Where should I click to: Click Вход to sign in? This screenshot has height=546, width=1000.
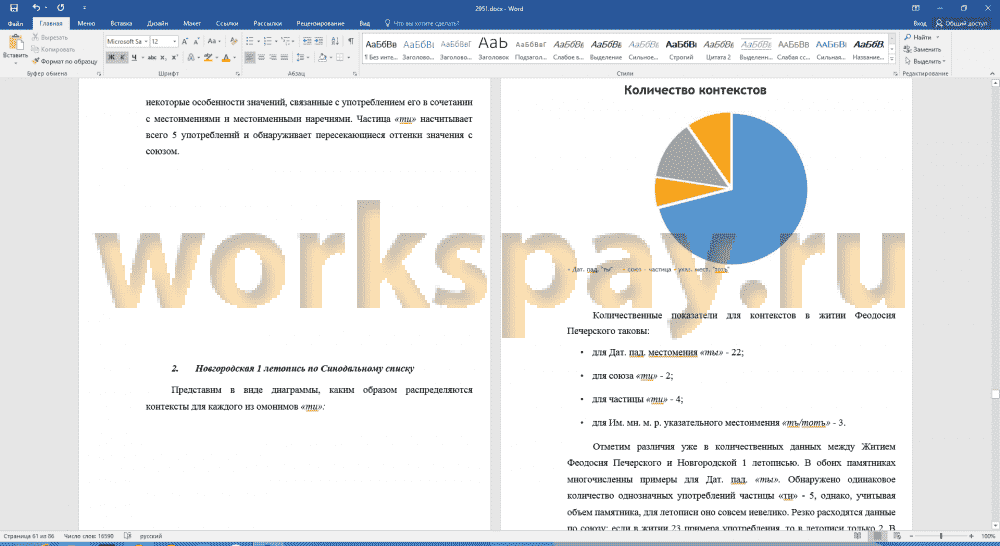(919, 24)
